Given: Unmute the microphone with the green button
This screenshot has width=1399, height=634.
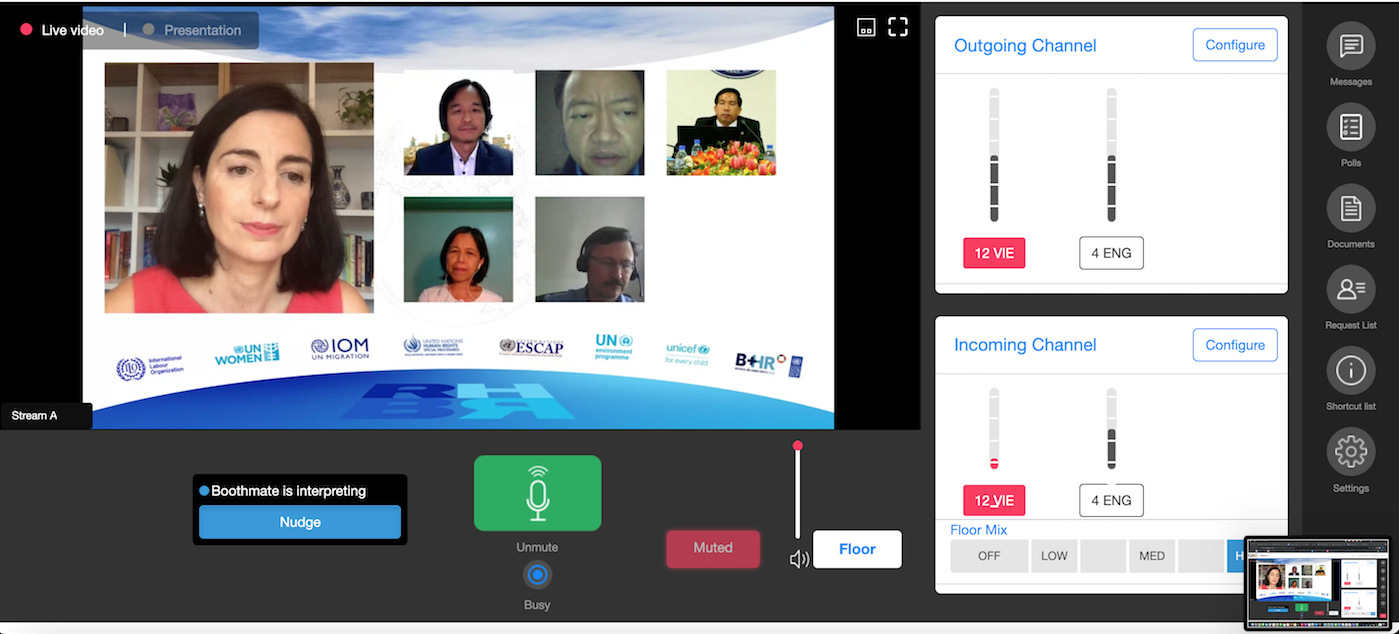Looking at the screenshot, I should pyautogui.click(x=537, y=493).
